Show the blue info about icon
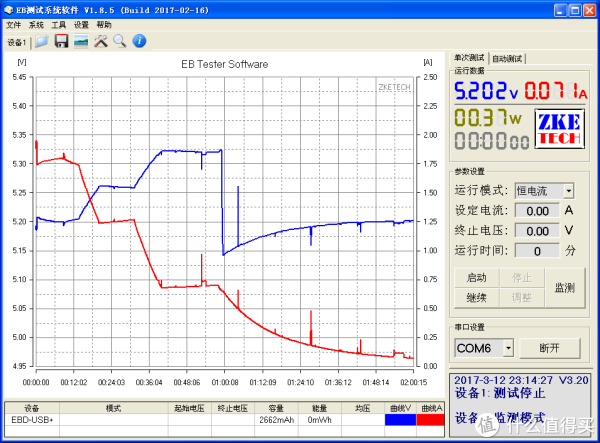Viewport: 600px width, 443px height. point(139,41)
